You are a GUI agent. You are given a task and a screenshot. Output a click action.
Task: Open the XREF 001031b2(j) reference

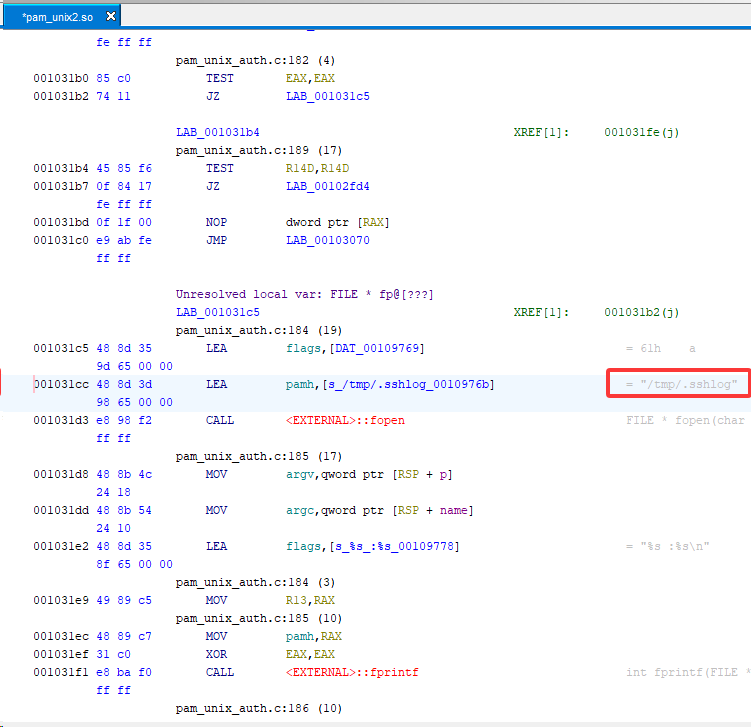[642, 312]
